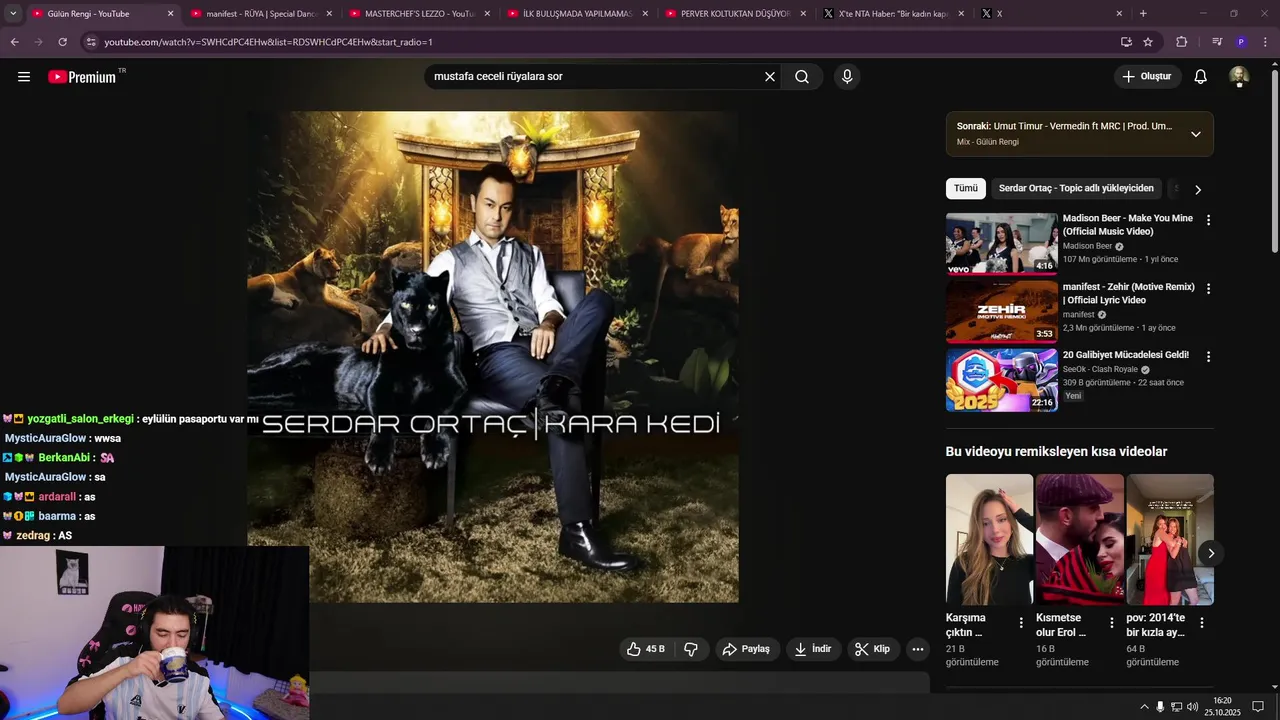Show hidden tray icons chevron
Viewport: 1280px width, 720px height.
[x=1144, y=707]
